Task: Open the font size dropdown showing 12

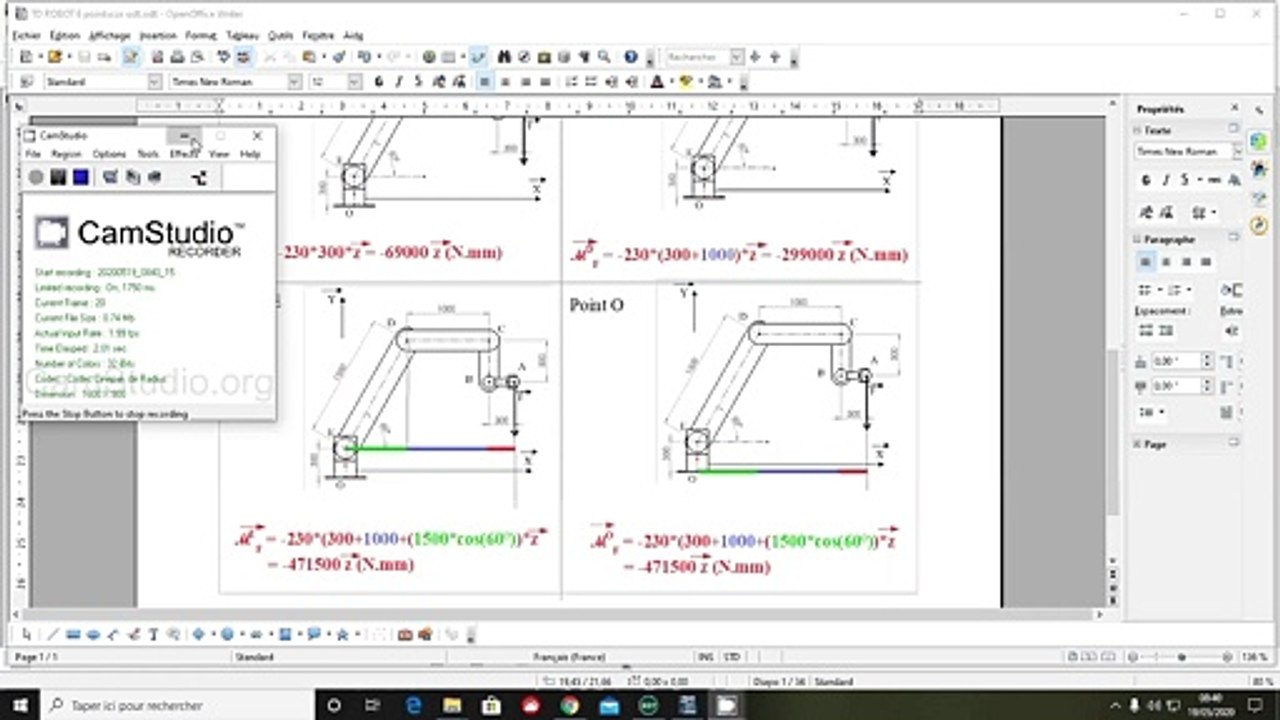Action: coord(355,82)
